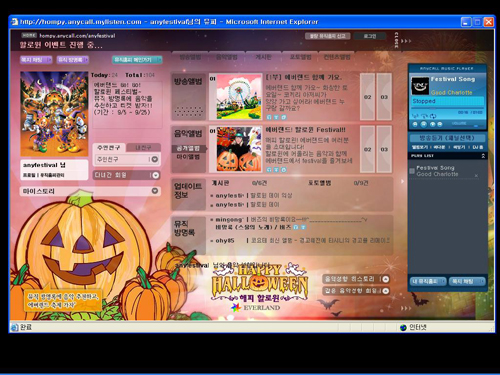Click second blue icon under broadcast album description
Image resolution: width=500 pixels, height=375 pixels.
click(276, 117)
